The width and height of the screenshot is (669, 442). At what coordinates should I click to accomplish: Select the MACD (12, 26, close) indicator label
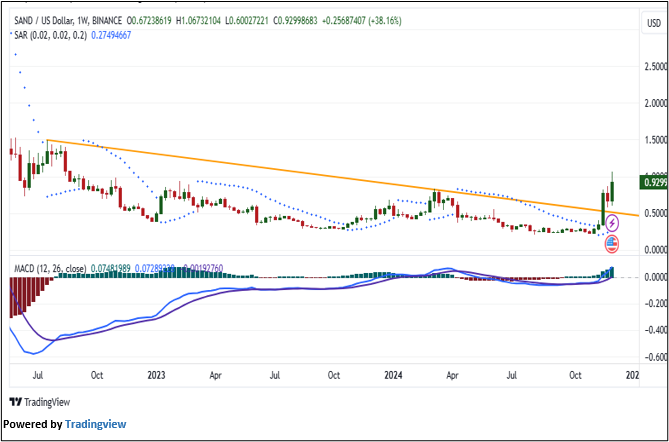(50, 269)
